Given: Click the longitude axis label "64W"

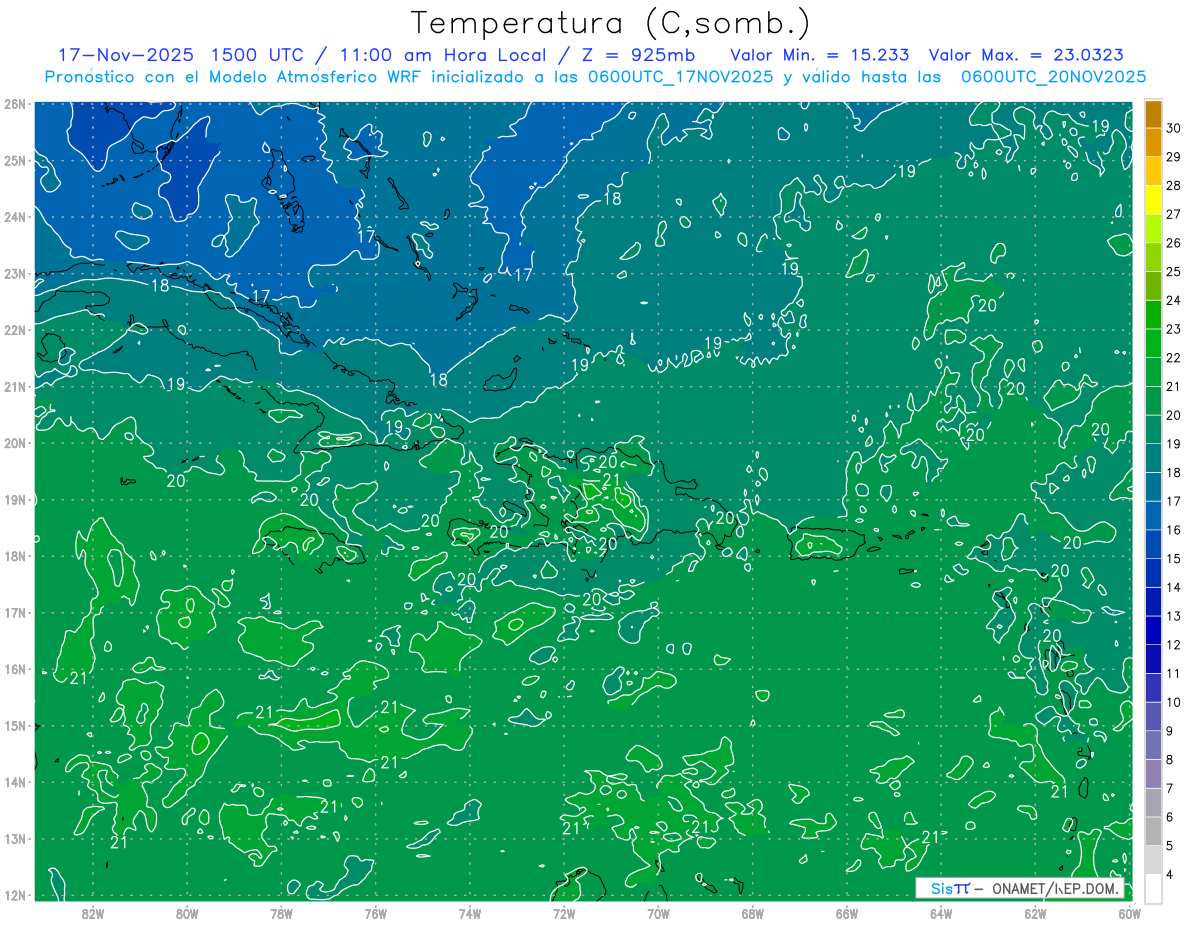Looking at the screenshot, I should [x=941, y=913].
